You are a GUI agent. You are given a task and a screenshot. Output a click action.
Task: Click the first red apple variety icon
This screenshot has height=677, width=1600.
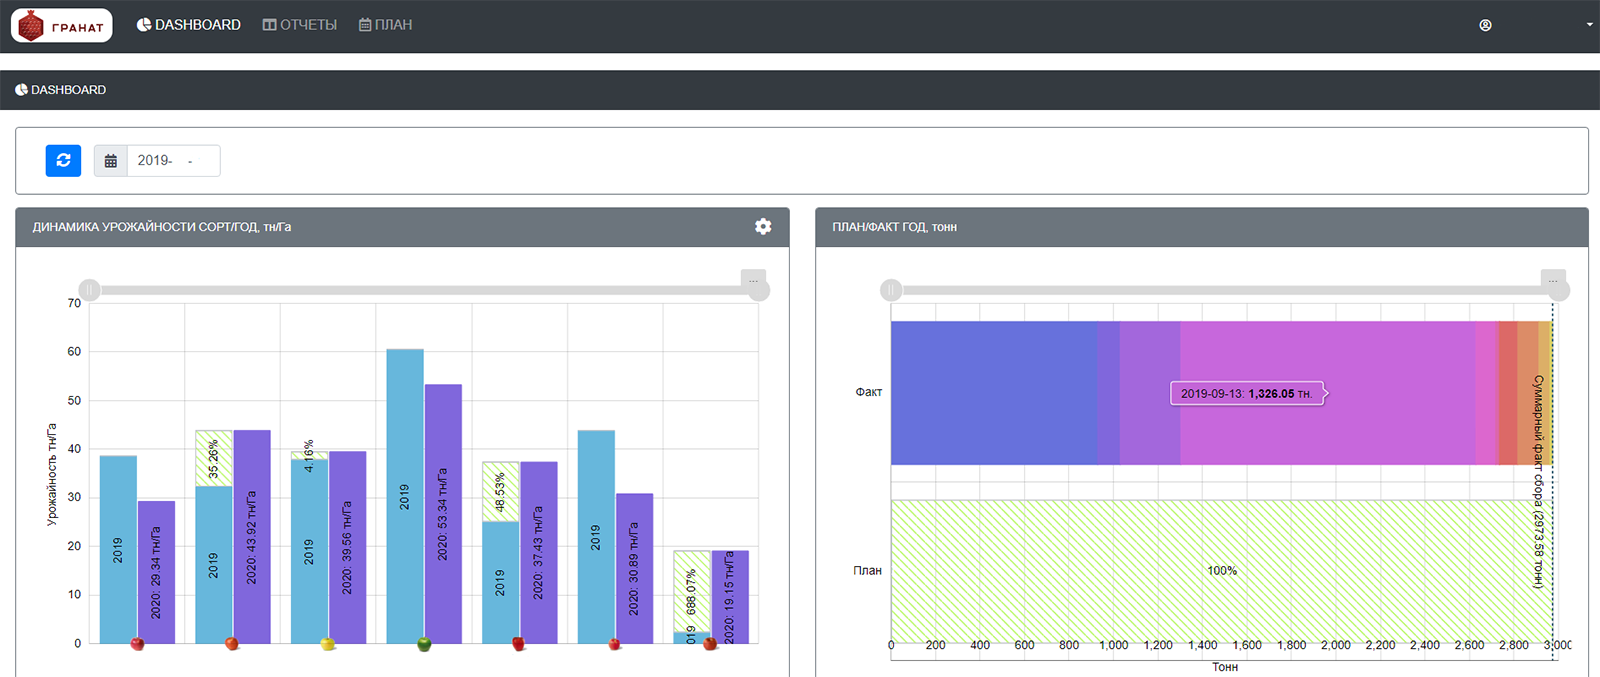tap(137, 644)
